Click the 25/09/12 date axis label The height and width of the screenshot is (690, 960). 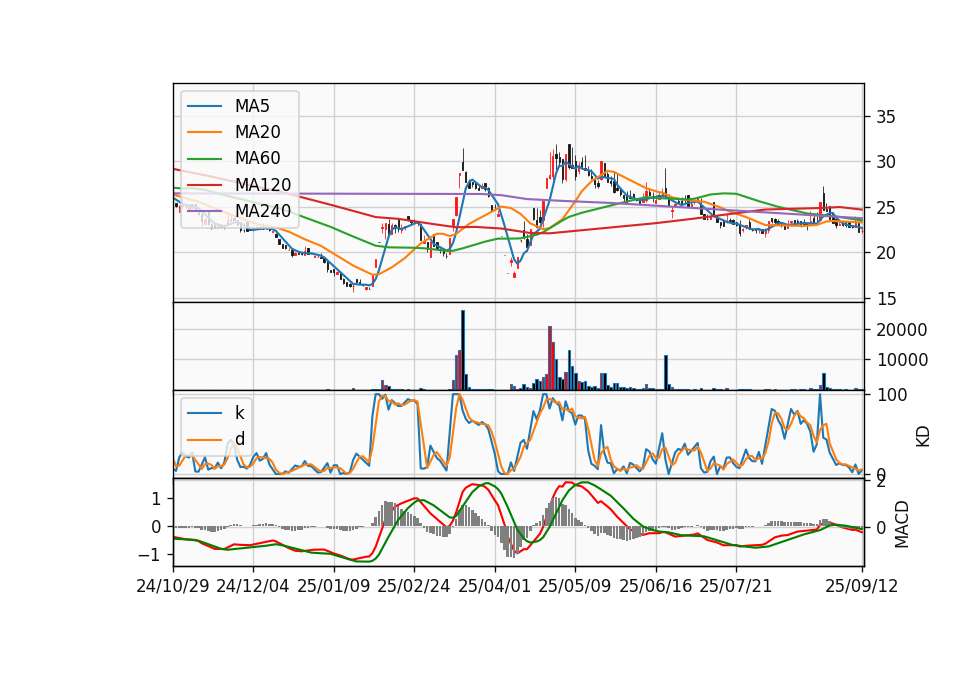point(862,586)
